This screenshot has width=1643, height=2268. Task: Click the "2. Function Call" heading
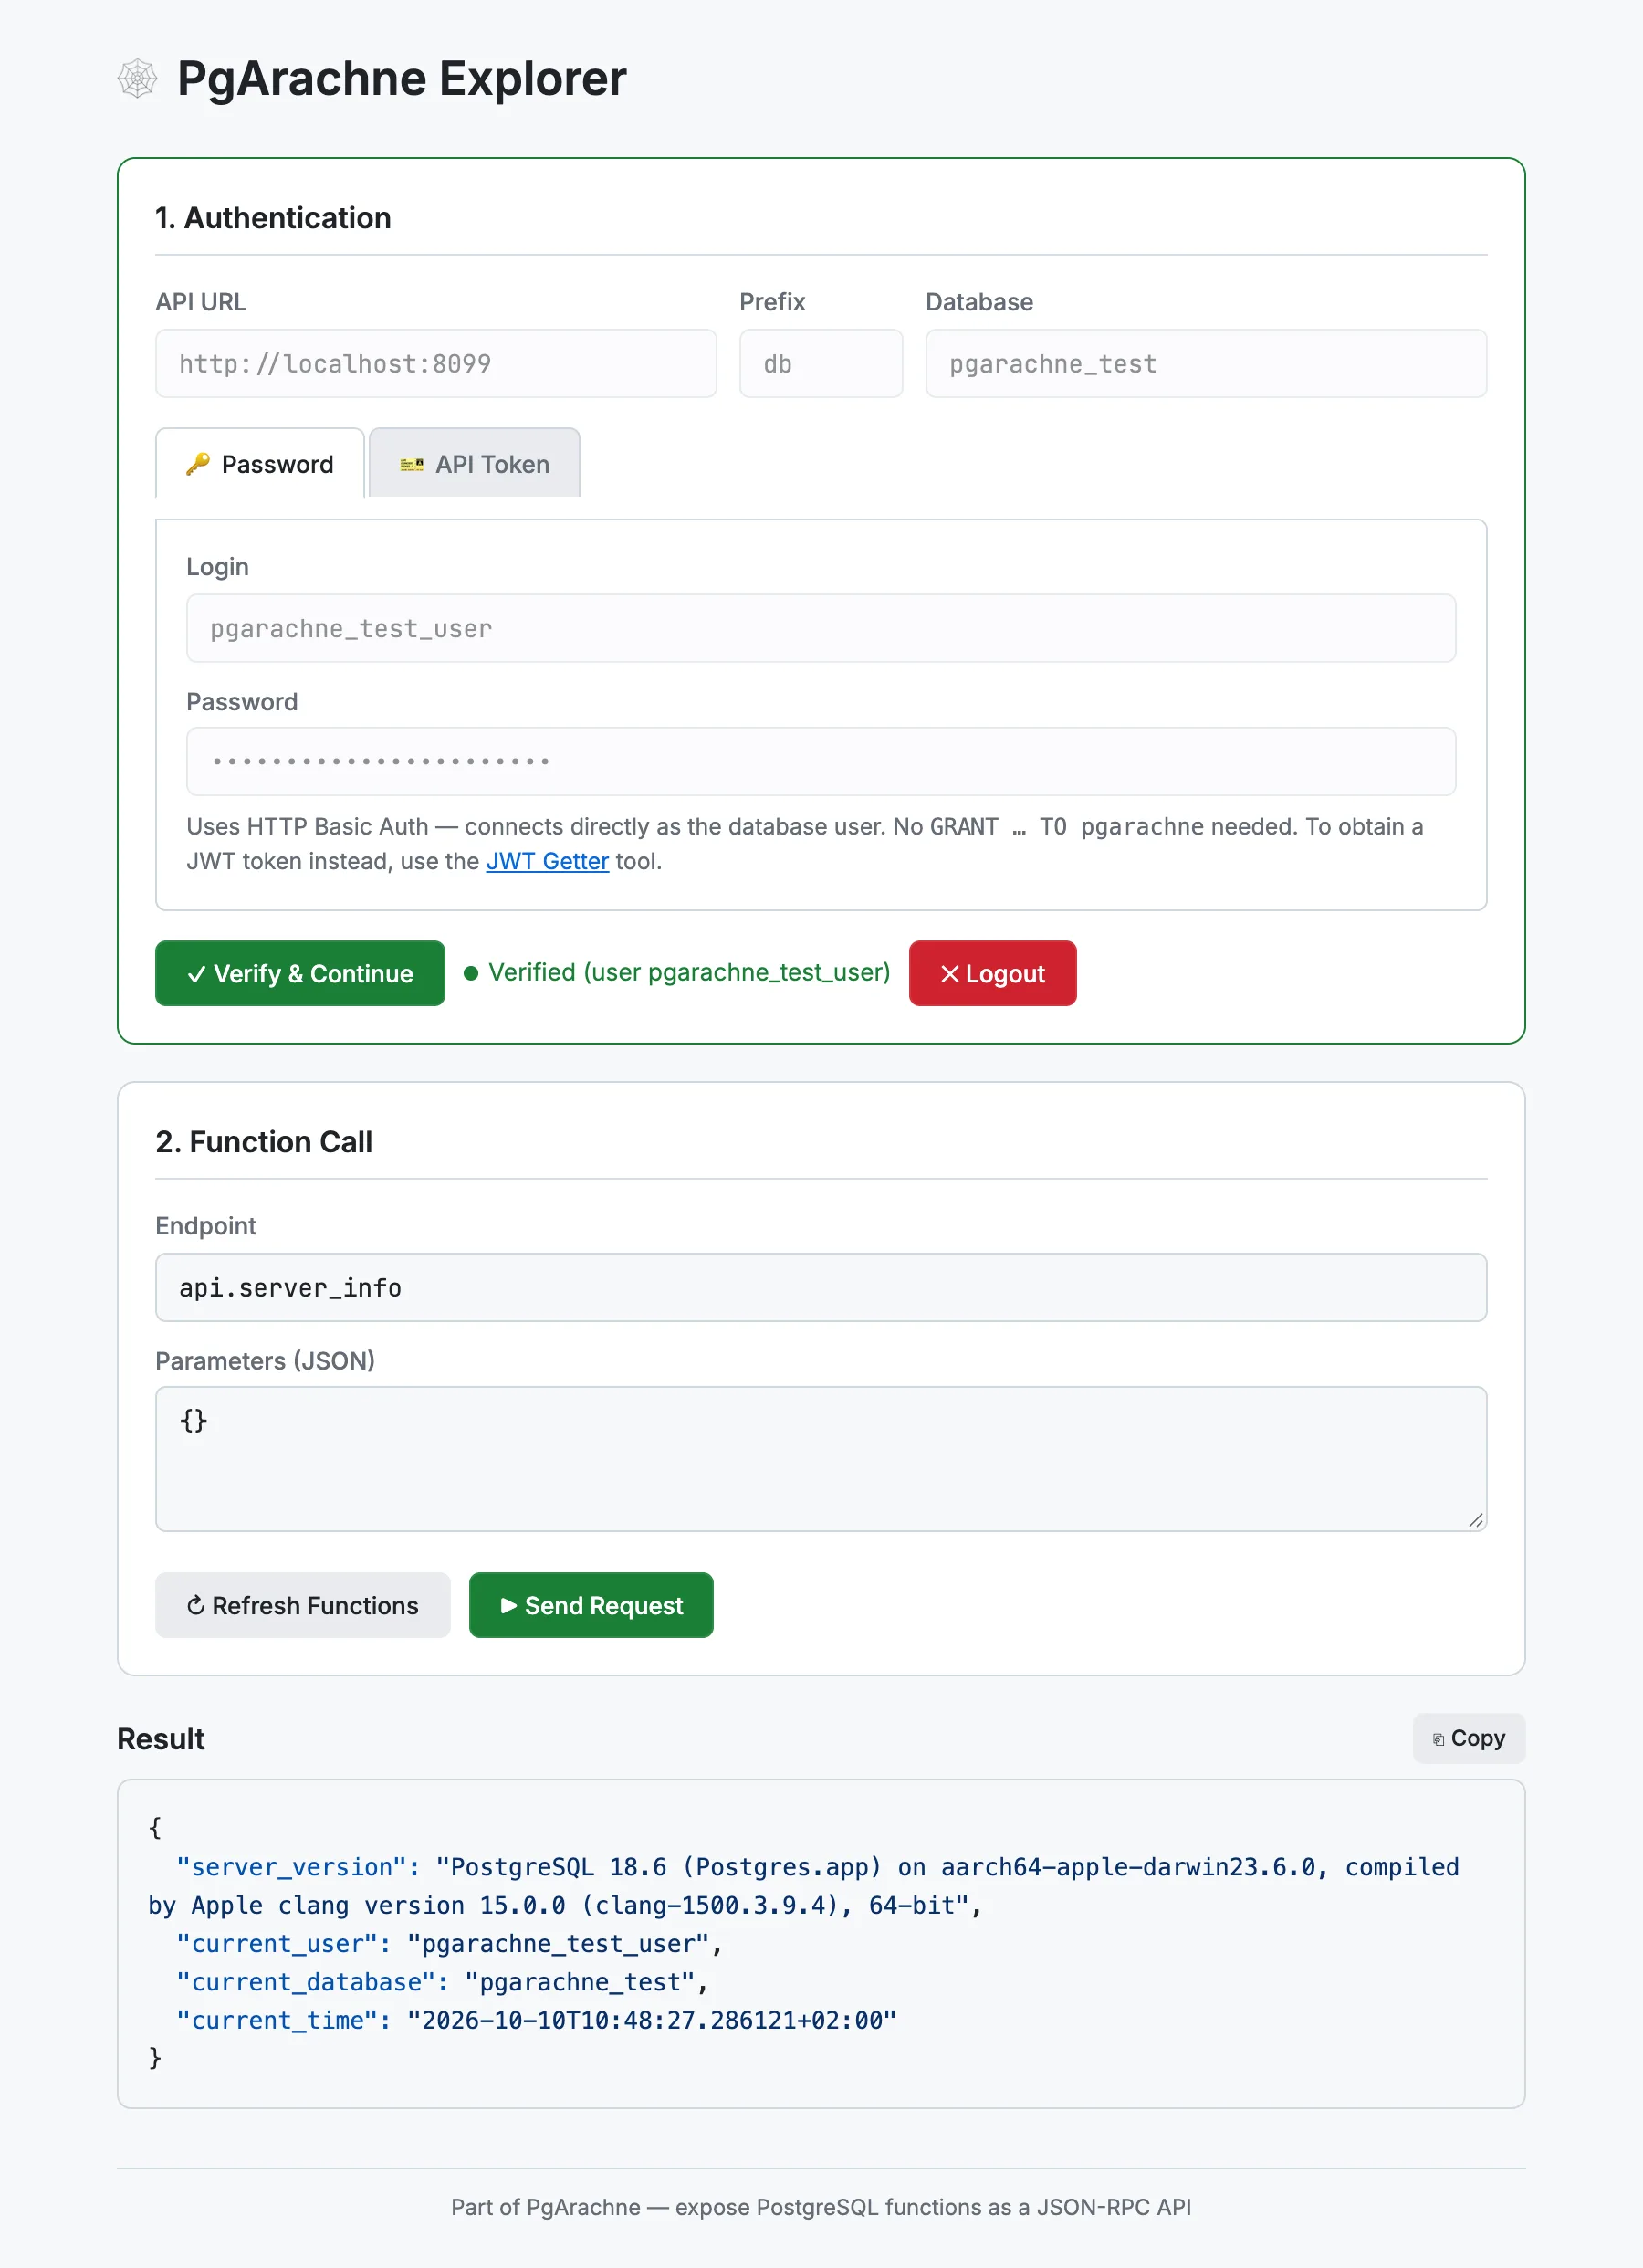coord(264,1142)
